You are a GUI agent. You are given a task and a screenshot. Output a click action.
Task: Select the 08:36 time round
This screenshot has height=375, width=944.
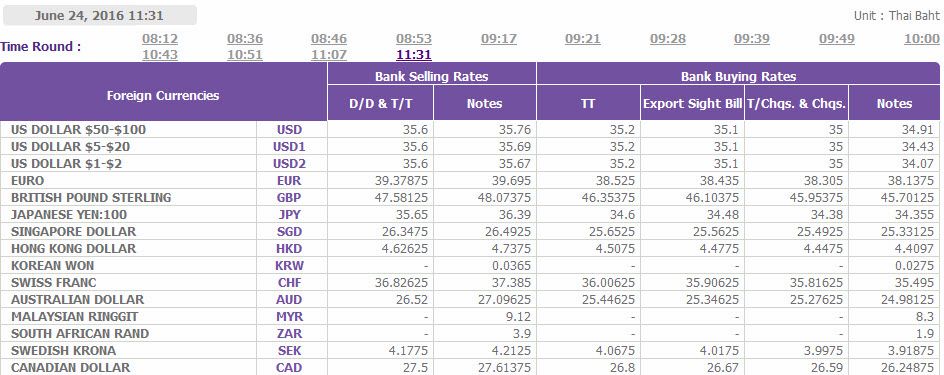(245, 39)
